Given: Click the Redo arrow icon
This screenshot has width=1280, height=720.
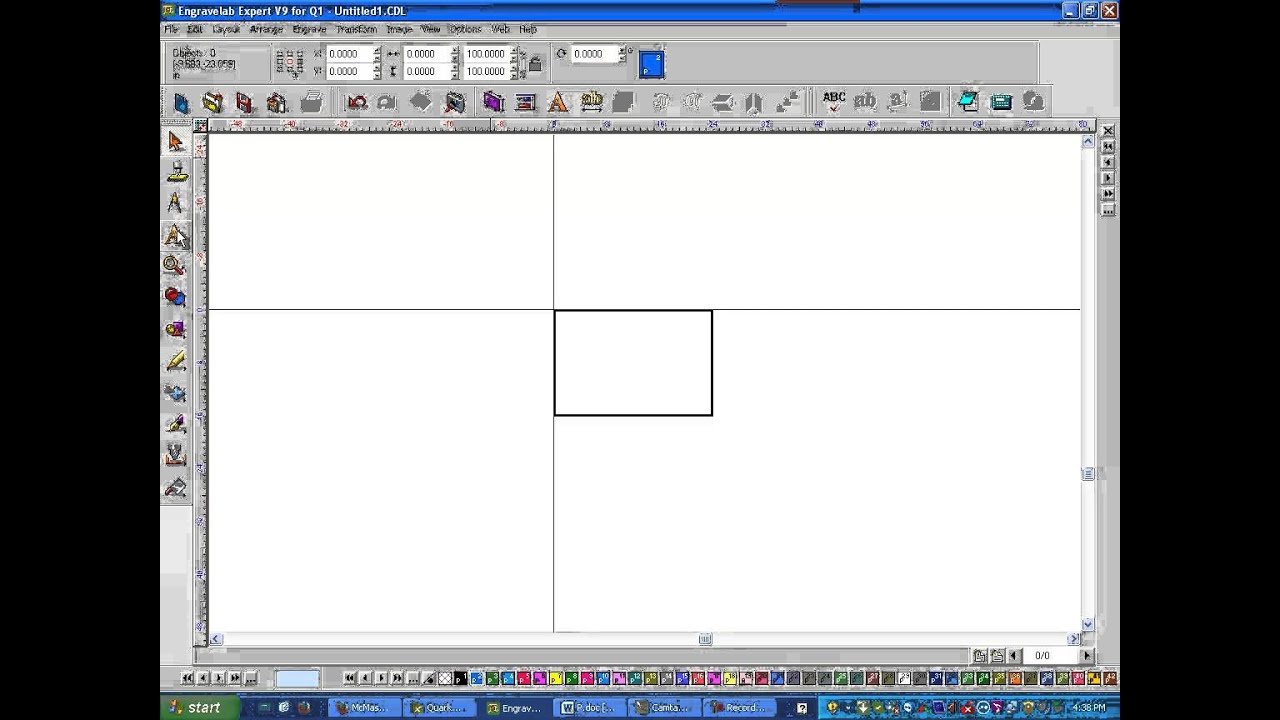Looking at the screenshot, I should [387, 102].
